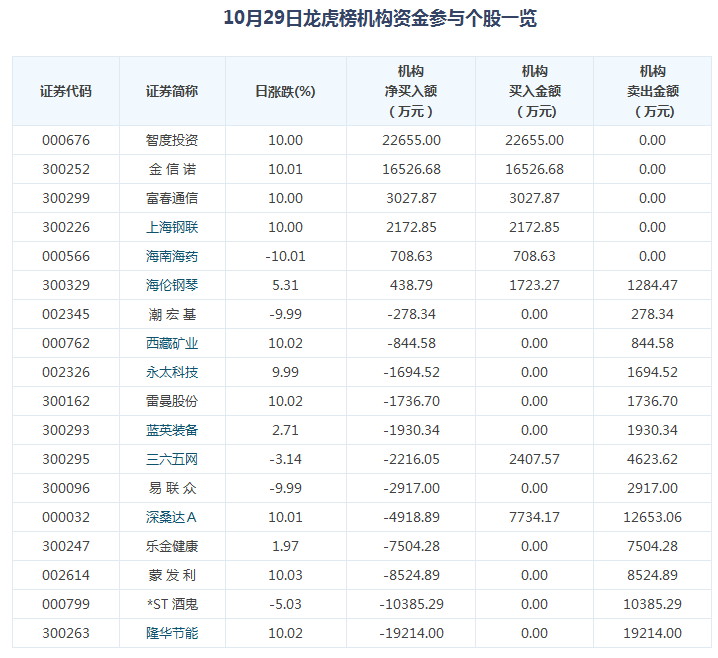This screenshot has height=658, width=718.
Task: Open the 深桑达A stock link
Action: coord(172,517)
